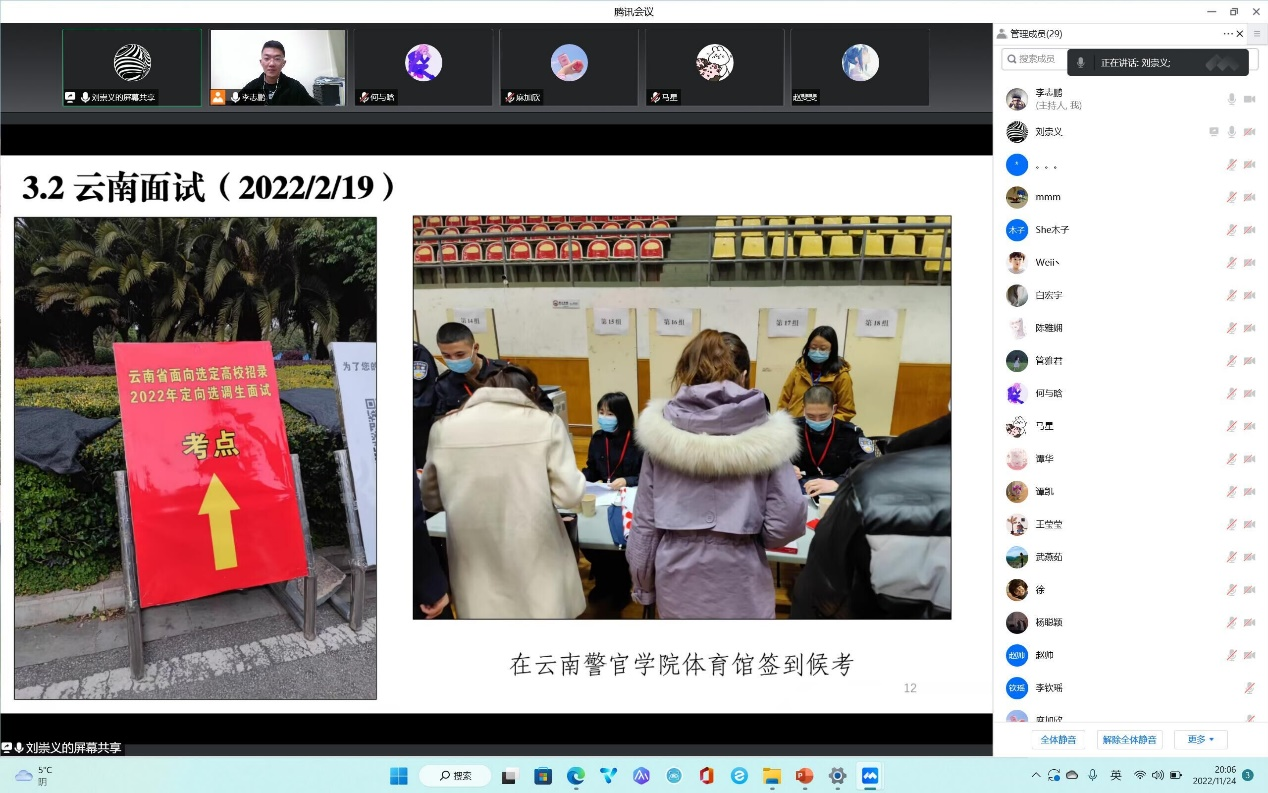Screen dimensions: 1268x793
Task: Toggle camera for member mmm
Action: pos(1249,198)
